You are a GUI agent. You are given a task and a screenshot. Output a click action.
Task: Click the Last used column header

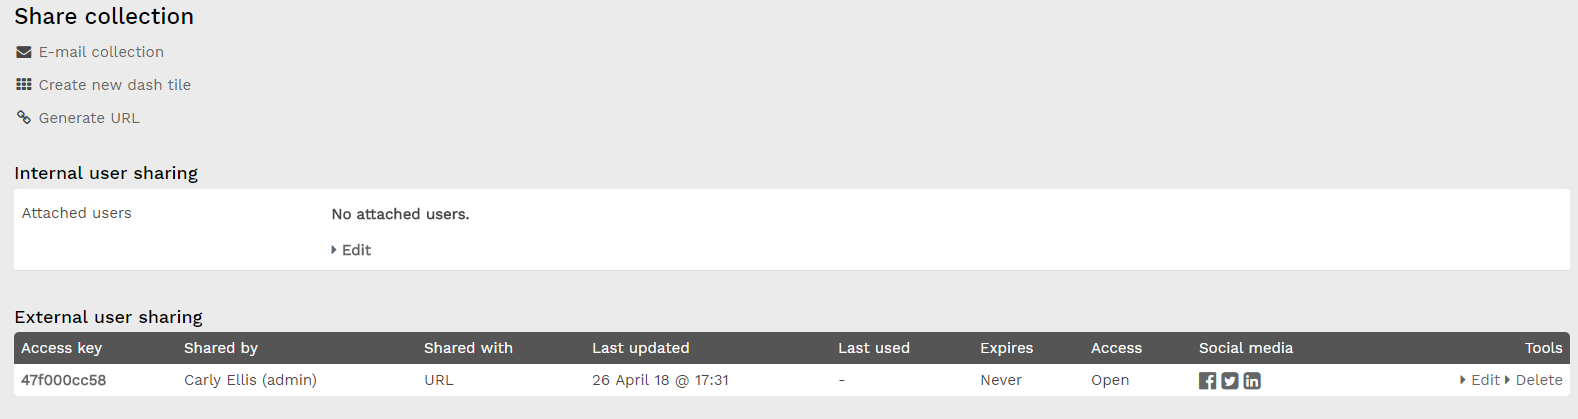(874, 348)
